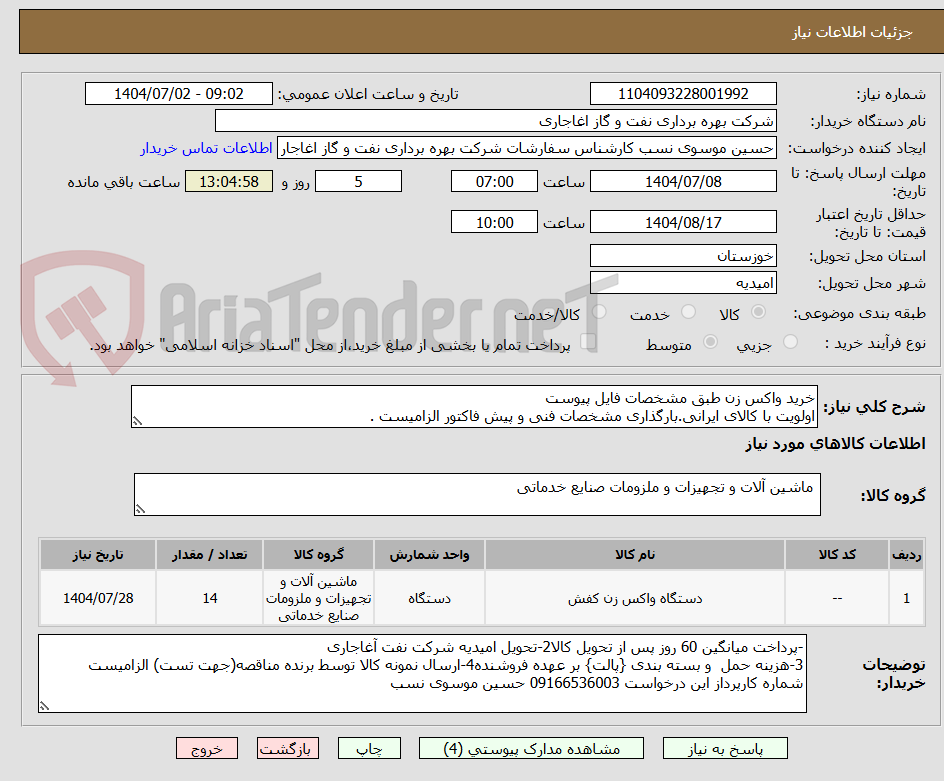Click the resize arrow on گروه کالا box

coord(140,508)
